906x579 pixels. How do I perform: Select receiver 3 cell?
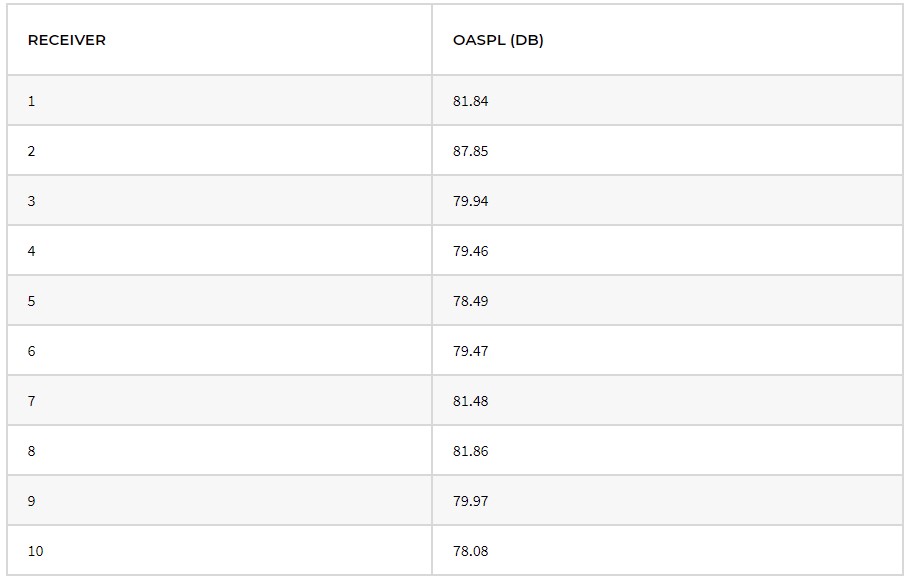click(x=220, y=201)
